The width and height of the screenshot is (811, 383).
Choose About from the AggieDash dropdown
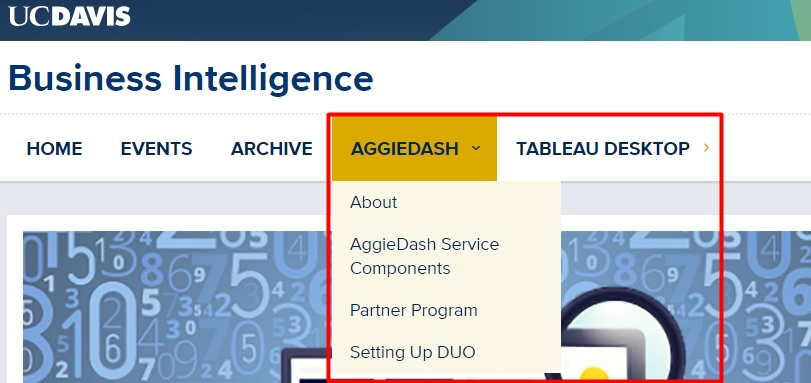point(373,202)
